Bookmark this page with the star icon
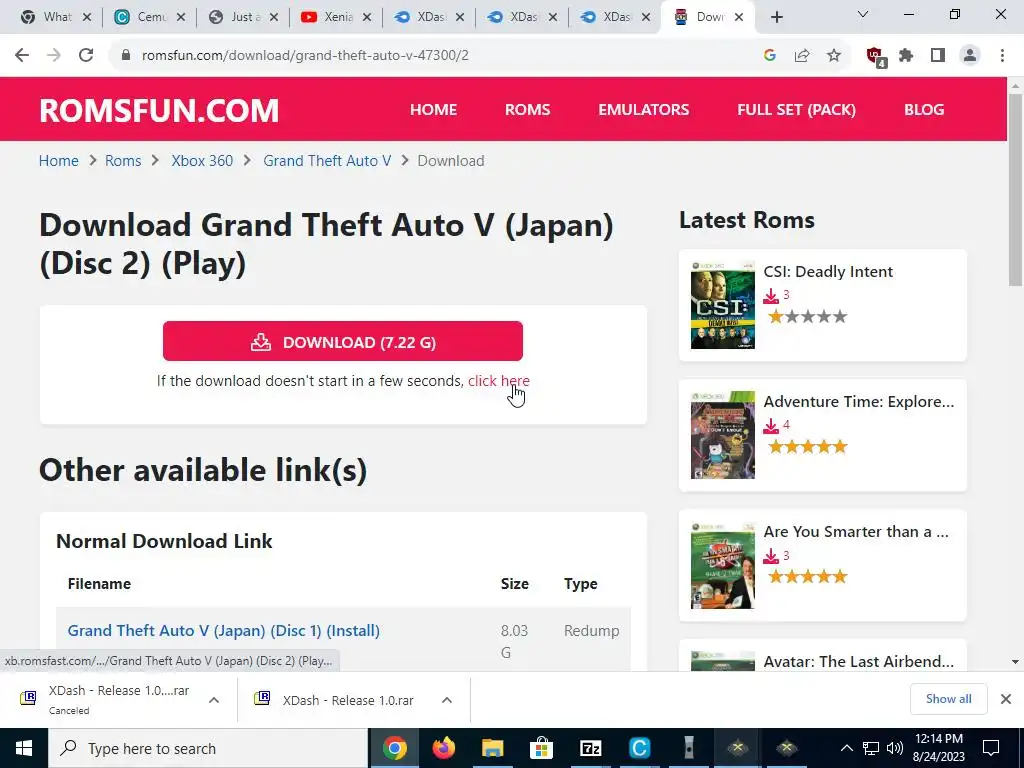 834,56
